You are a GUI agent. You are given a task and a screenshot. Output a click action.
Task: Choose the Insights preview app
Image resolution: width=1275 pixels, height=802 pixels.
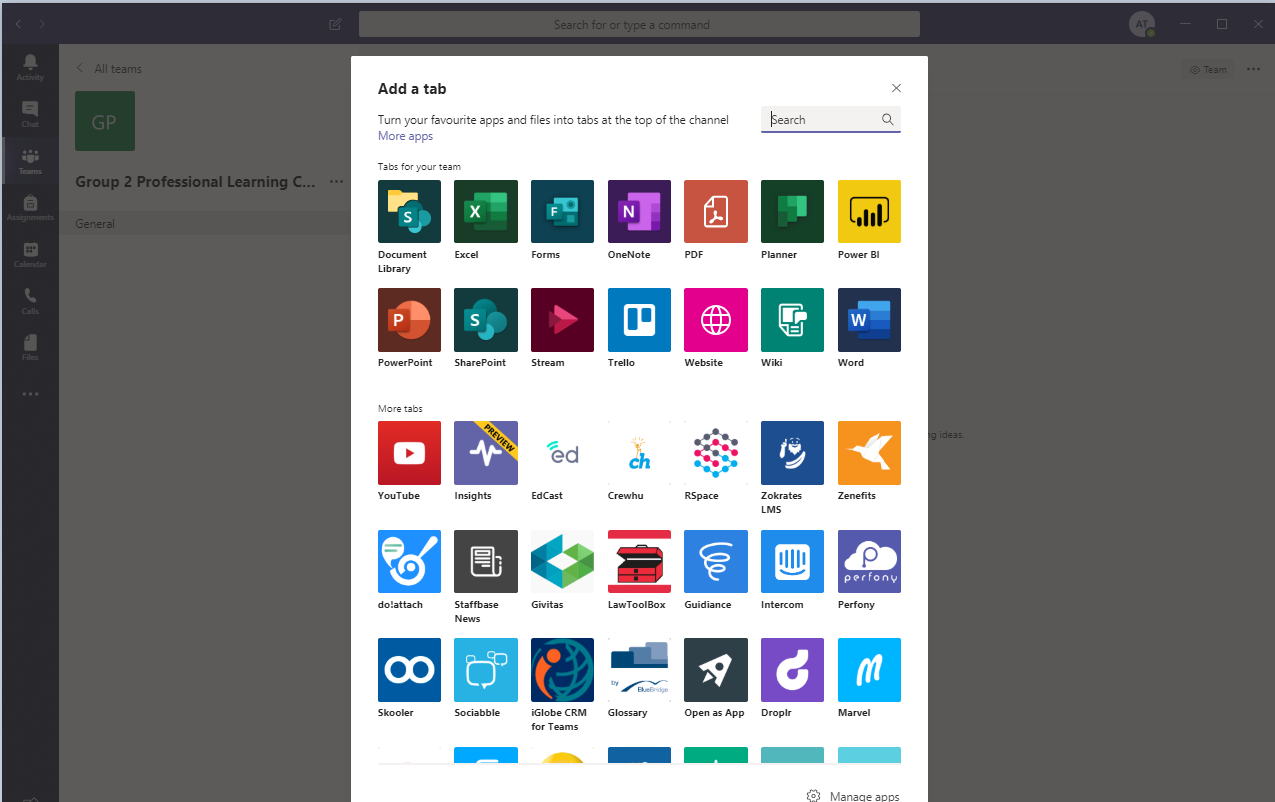[x=486, y=453]
